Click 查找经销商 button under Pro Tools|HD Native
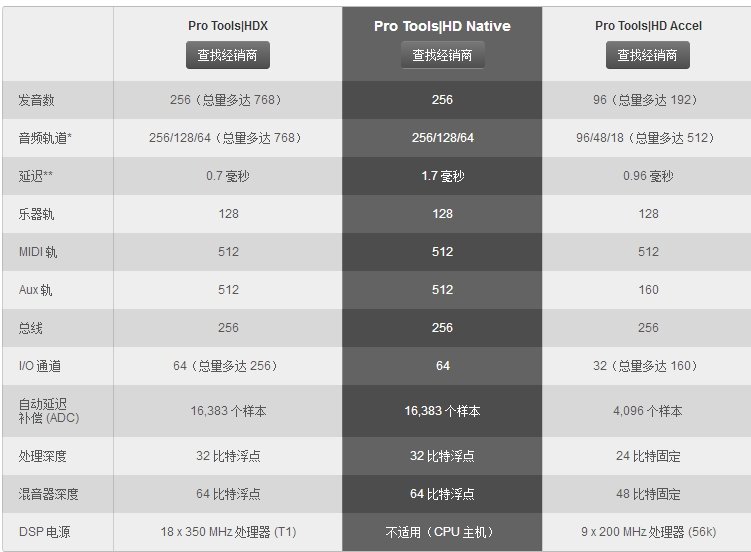This screenshot has width=751, height=552. coord(442,55)
